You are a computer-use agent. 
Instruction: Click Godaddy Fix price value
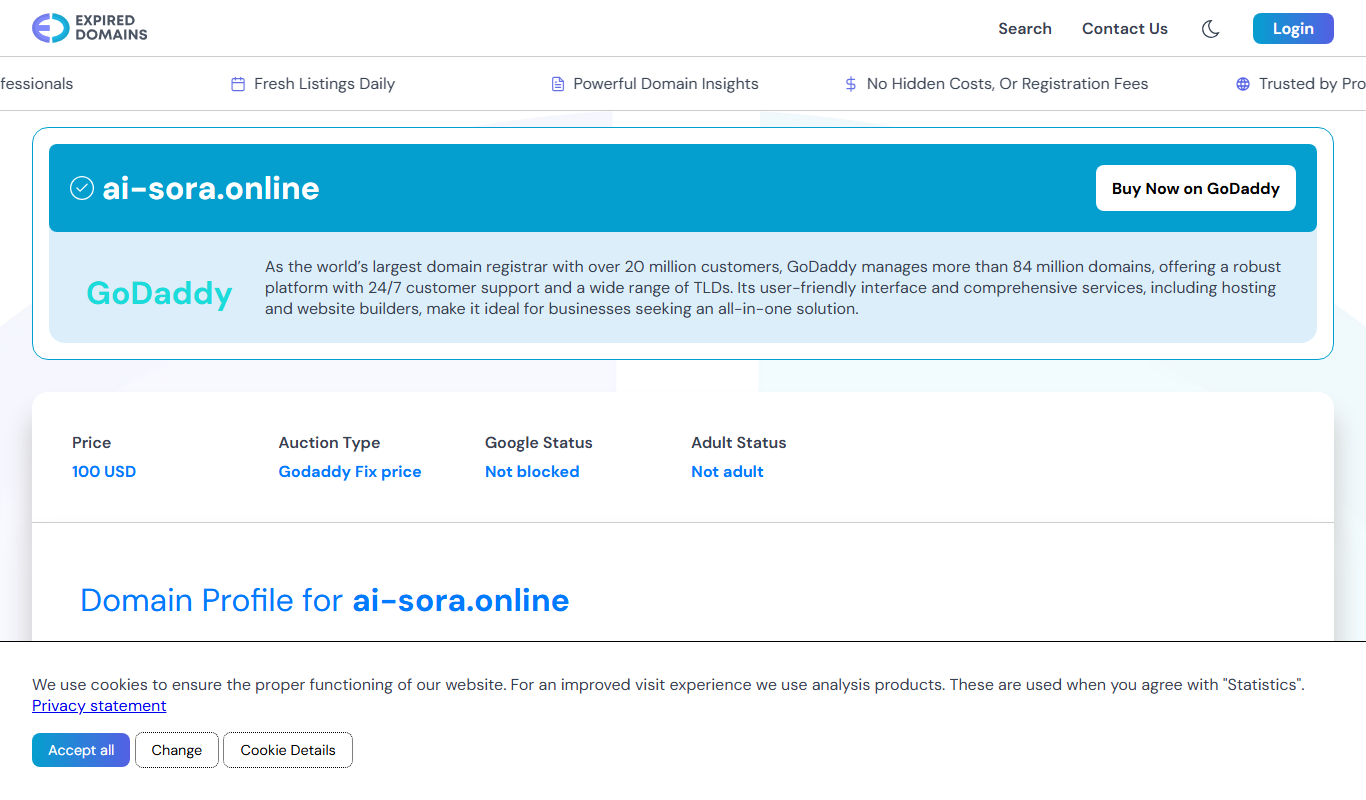pyautogui.click(x=350, y=472)
